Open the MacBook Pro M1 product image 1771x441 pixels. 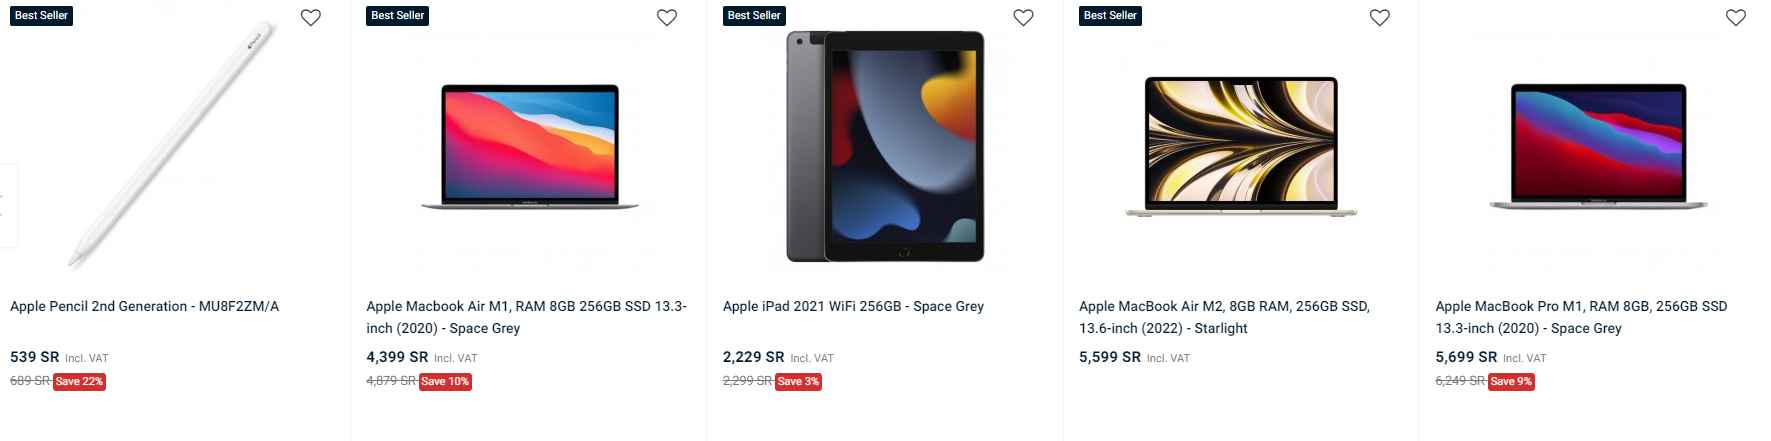(1597, 146)
